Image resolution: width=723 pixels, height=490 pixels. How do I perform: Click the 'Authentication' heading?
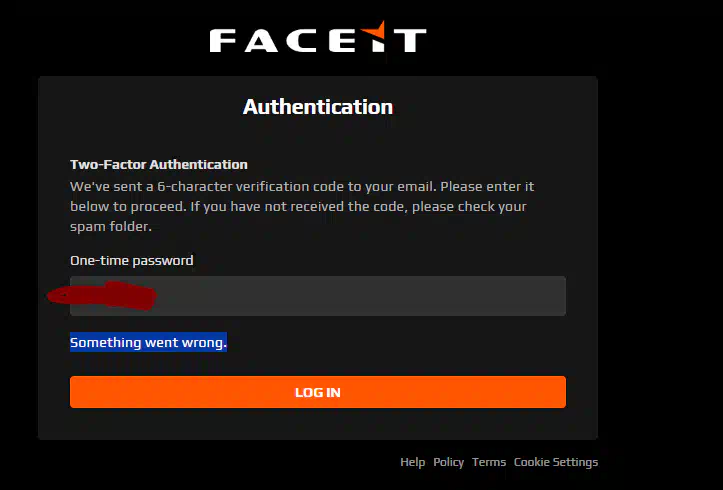(x=317, y=107)
